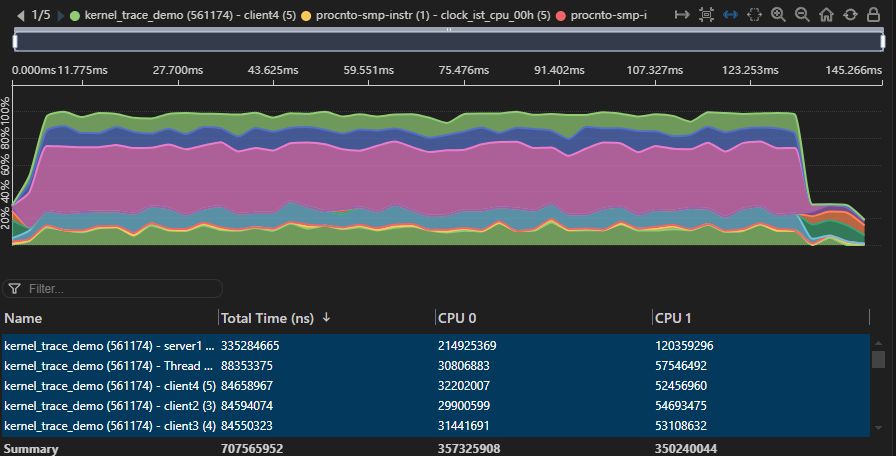Click the fit selection to view icon
This screenshot has height=456, width=896.
(707, 15)
